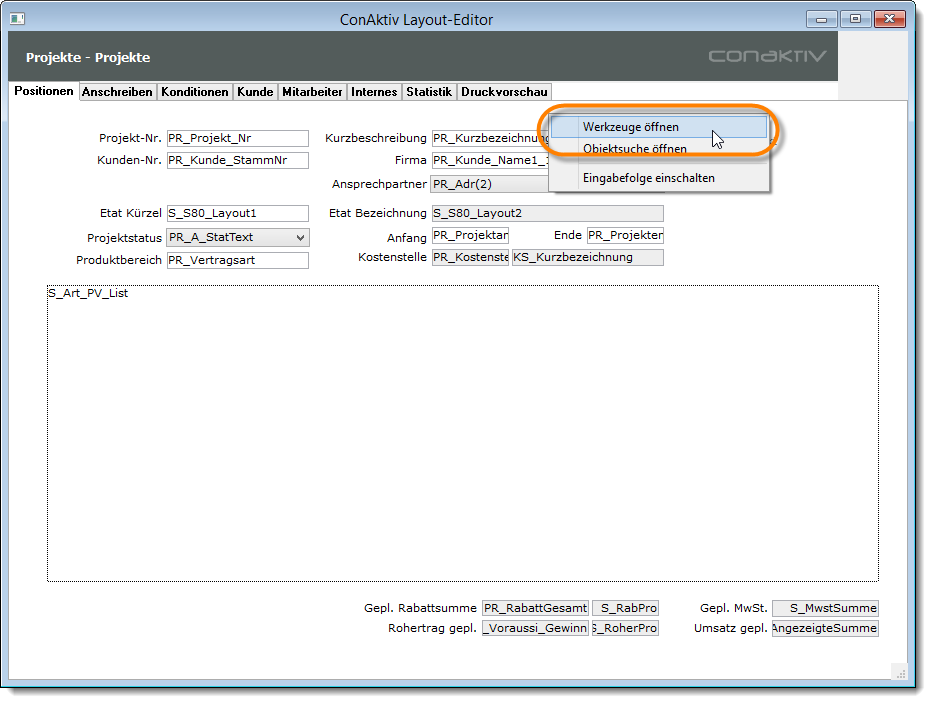The height and width of the screenshot is (703, 931).
Task: Select the Mitarbeiter tab
Action: click(312, 92)
